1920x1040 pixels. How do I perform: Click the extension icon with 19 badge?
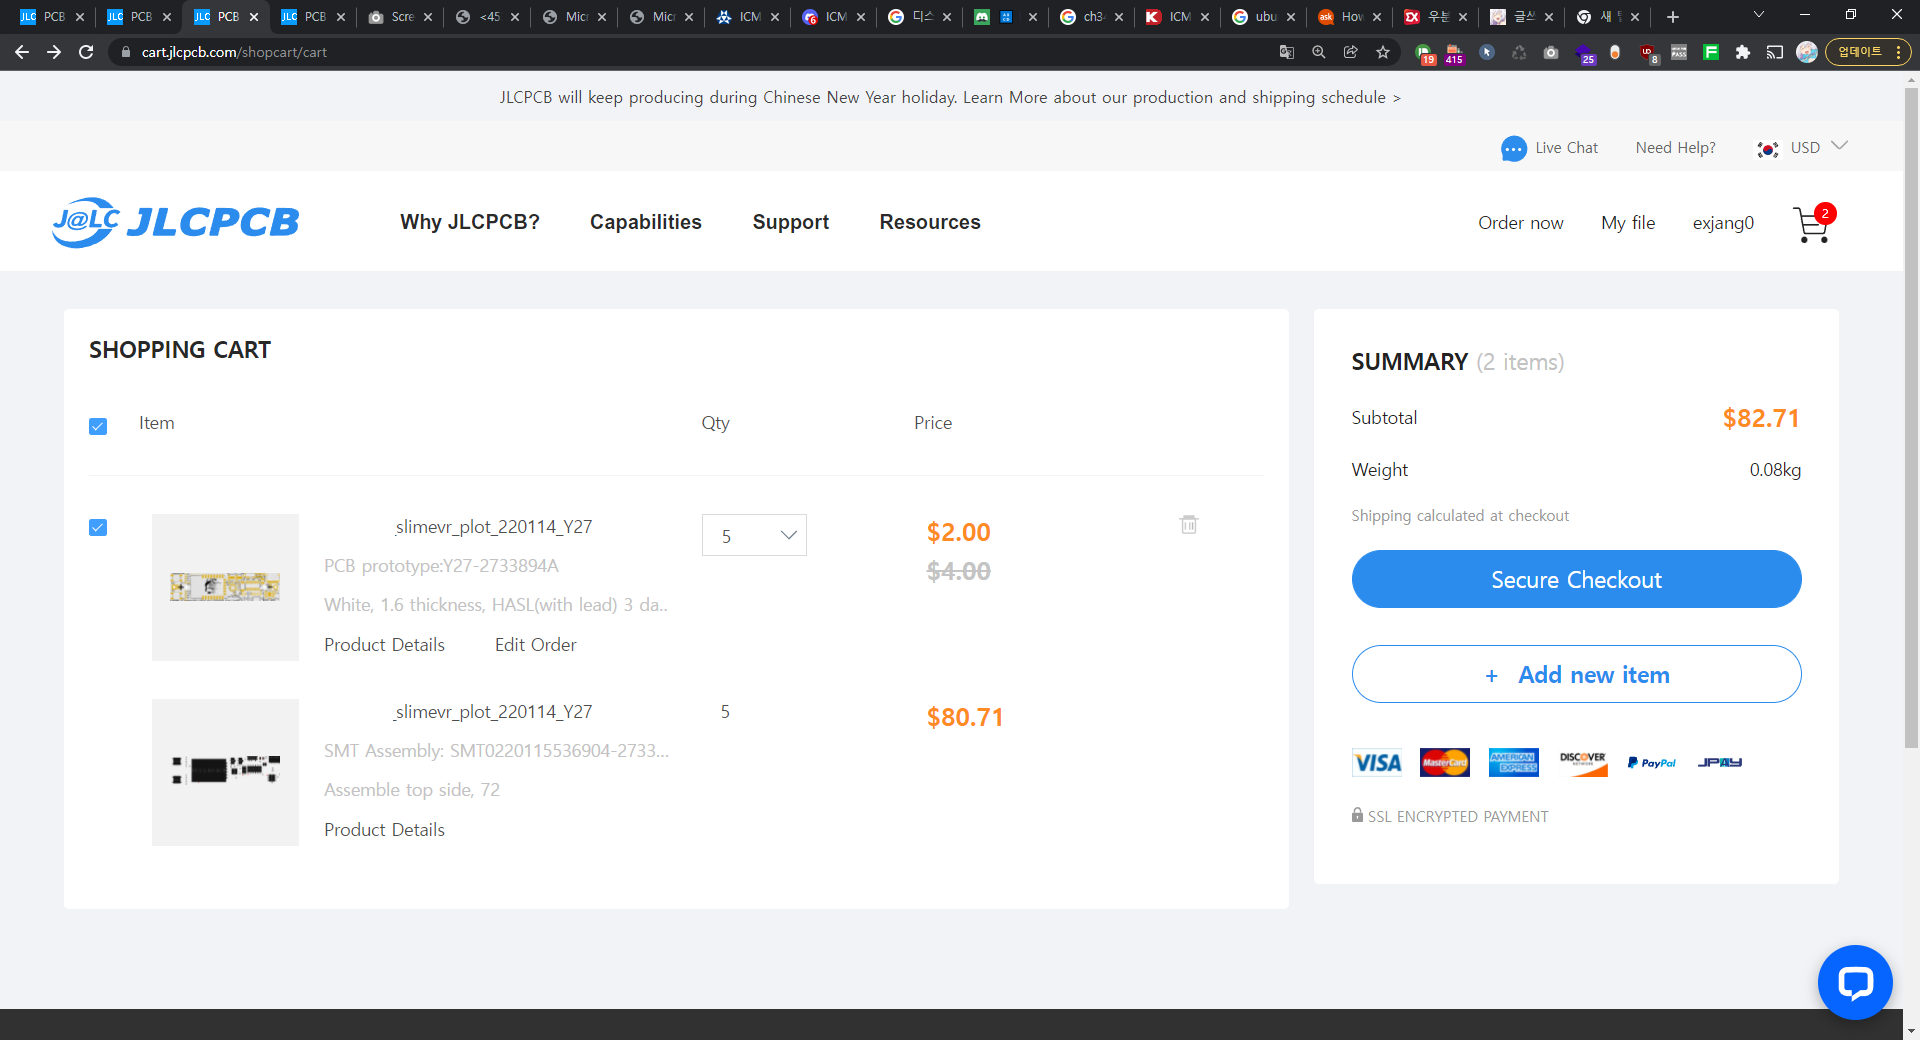click(x=1425, y=53)
